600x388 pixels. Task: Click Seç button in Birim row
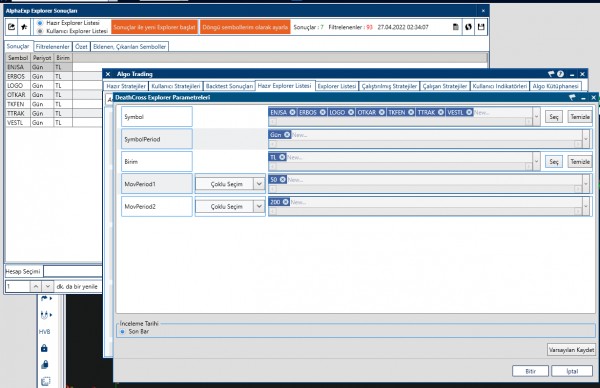point(554,161)
